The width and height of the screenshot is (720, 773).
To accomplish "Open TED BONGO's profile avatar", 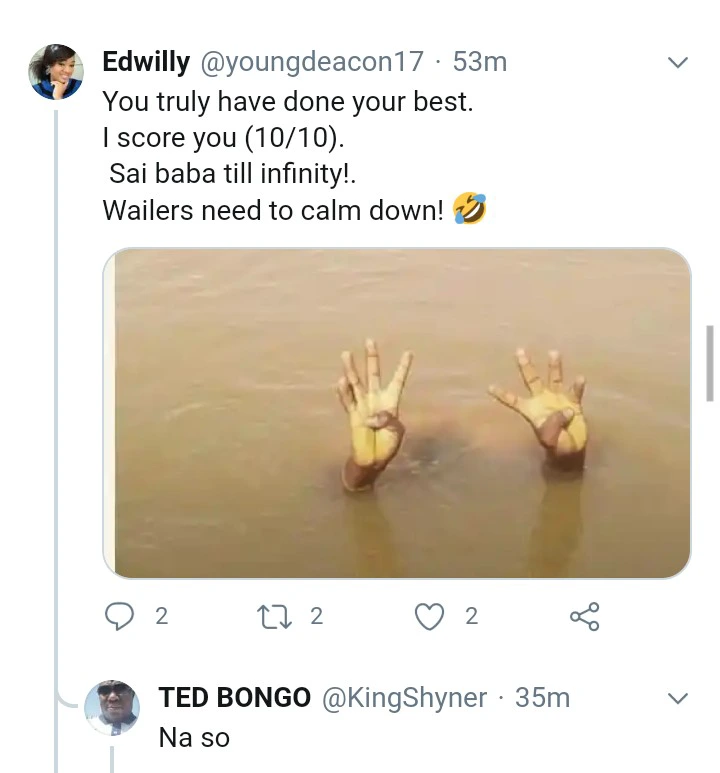I will pos(111,707).
